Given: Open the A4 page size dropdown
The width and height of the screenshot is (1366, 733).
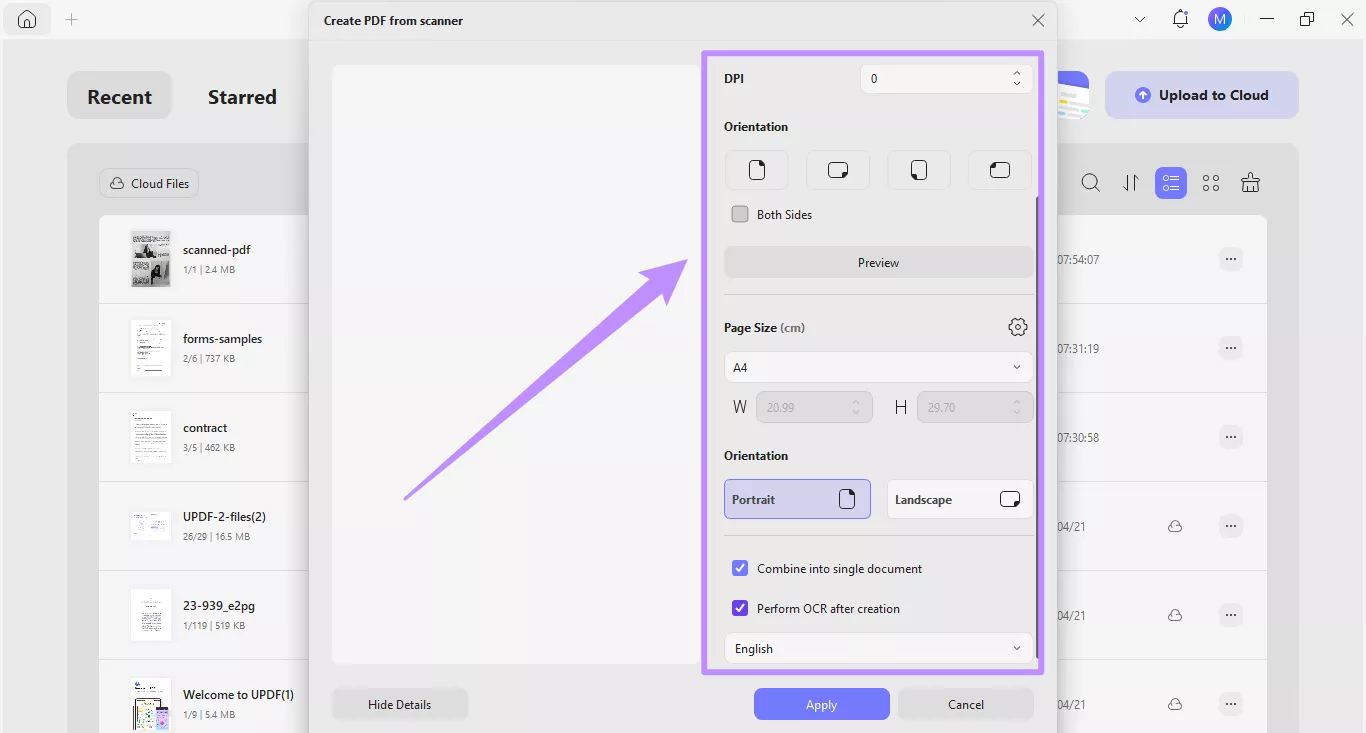Looking at the screenshot, I should [878, 367].
